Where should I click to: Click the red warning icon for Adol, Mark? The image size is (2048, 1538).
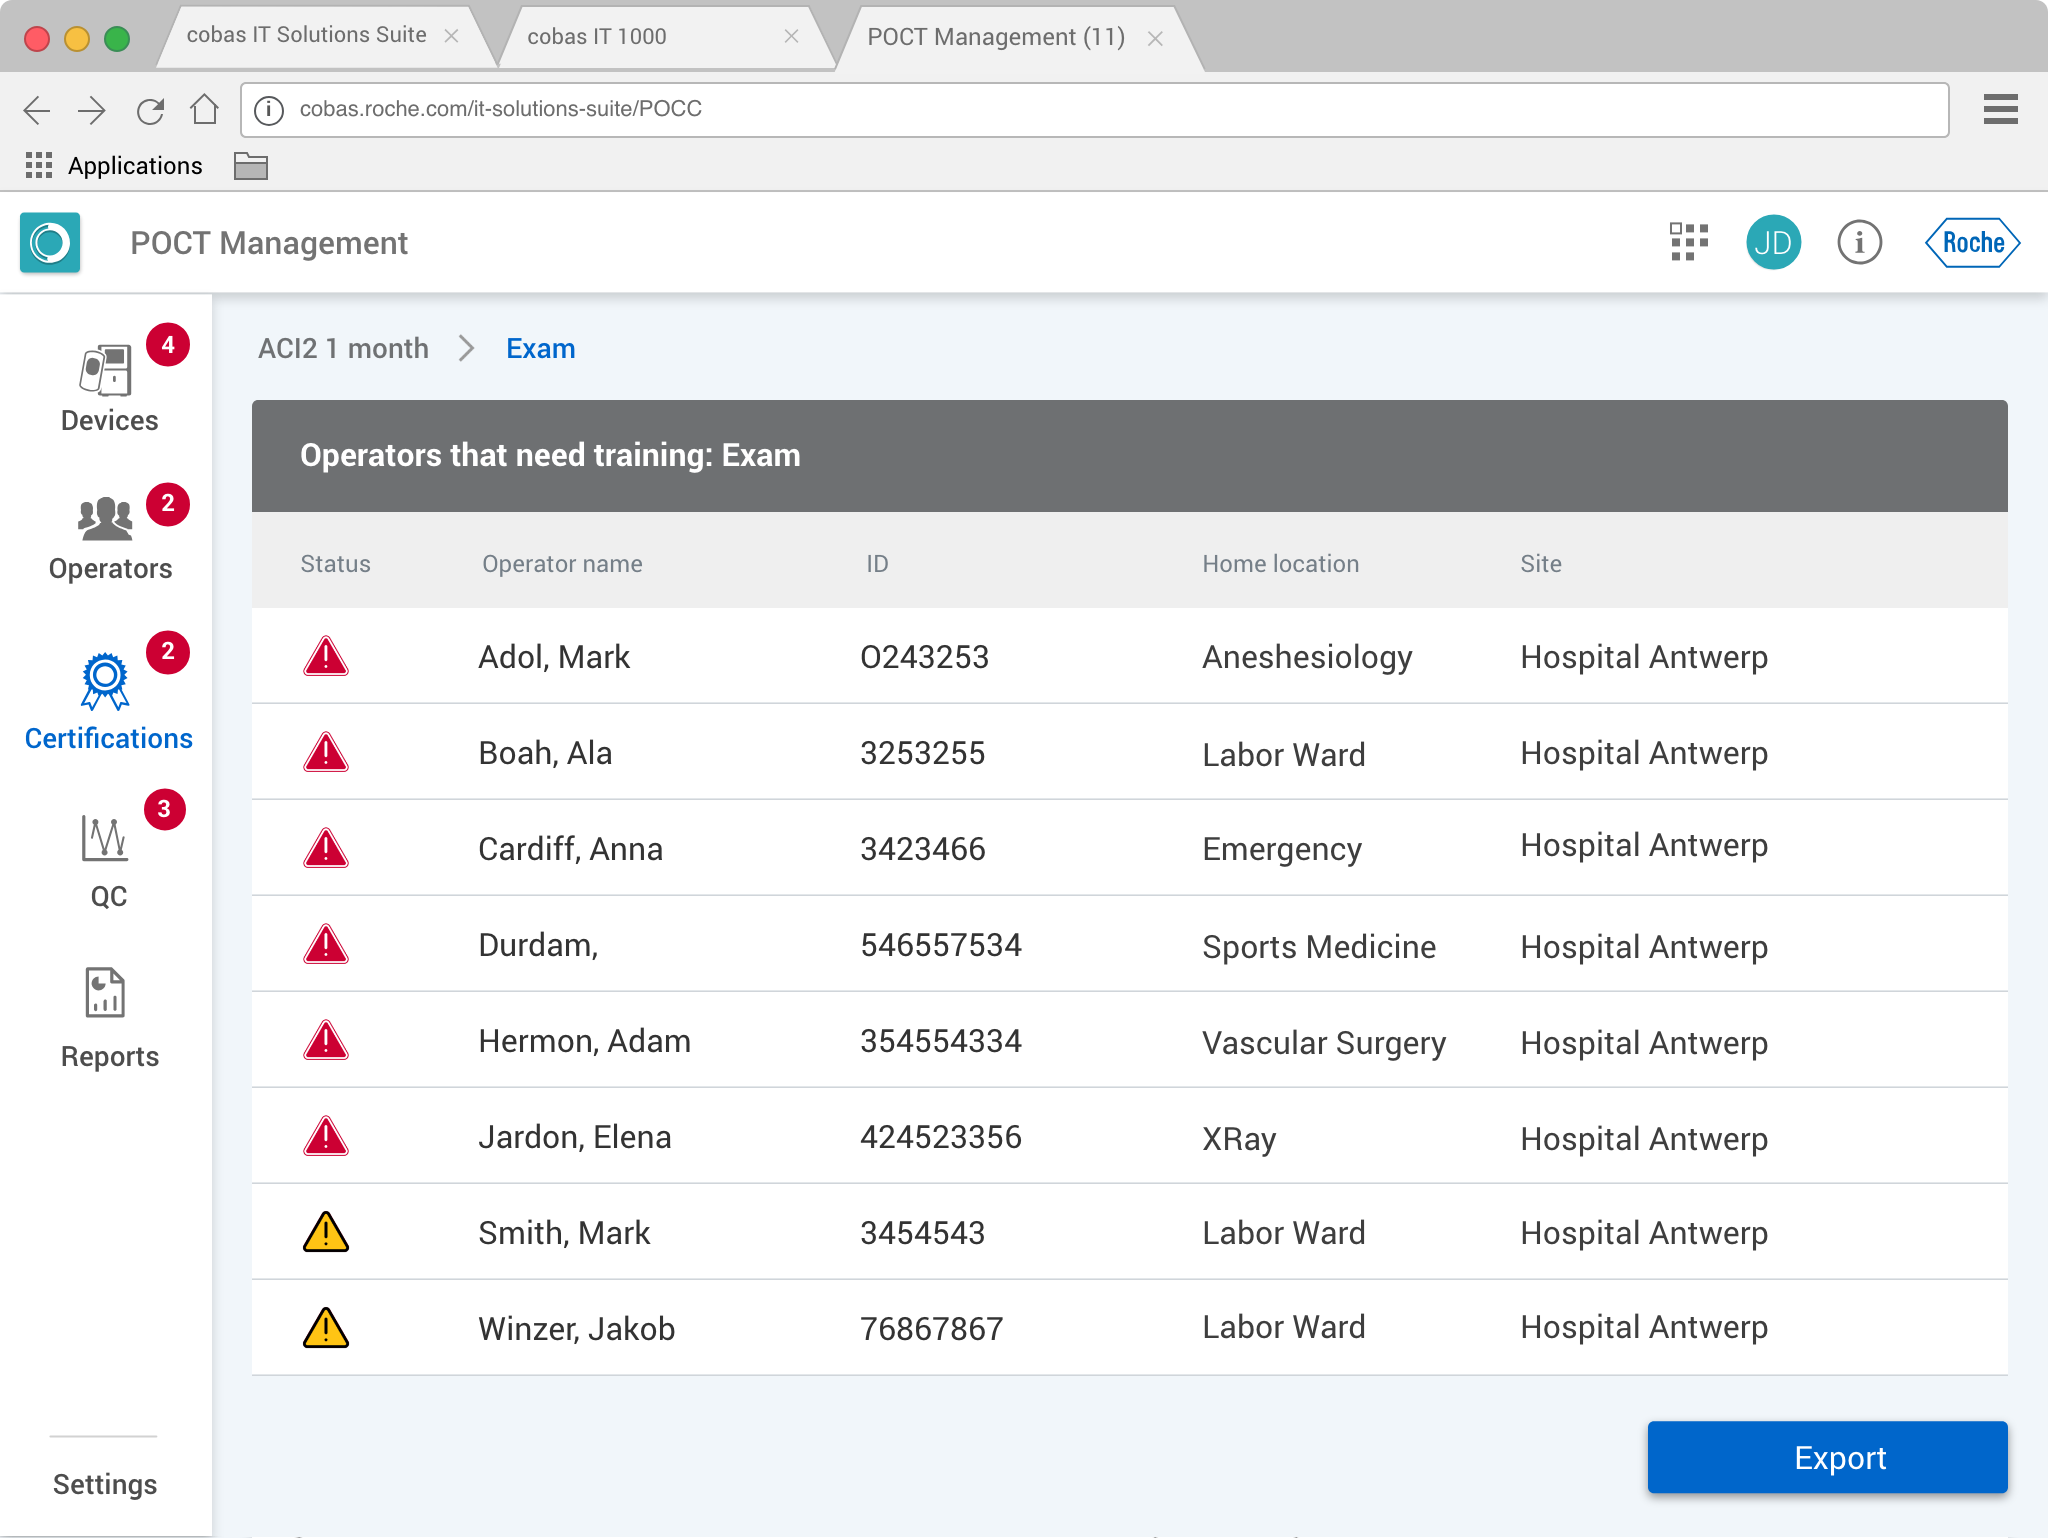pyautogui.click(x=326, y=657)
